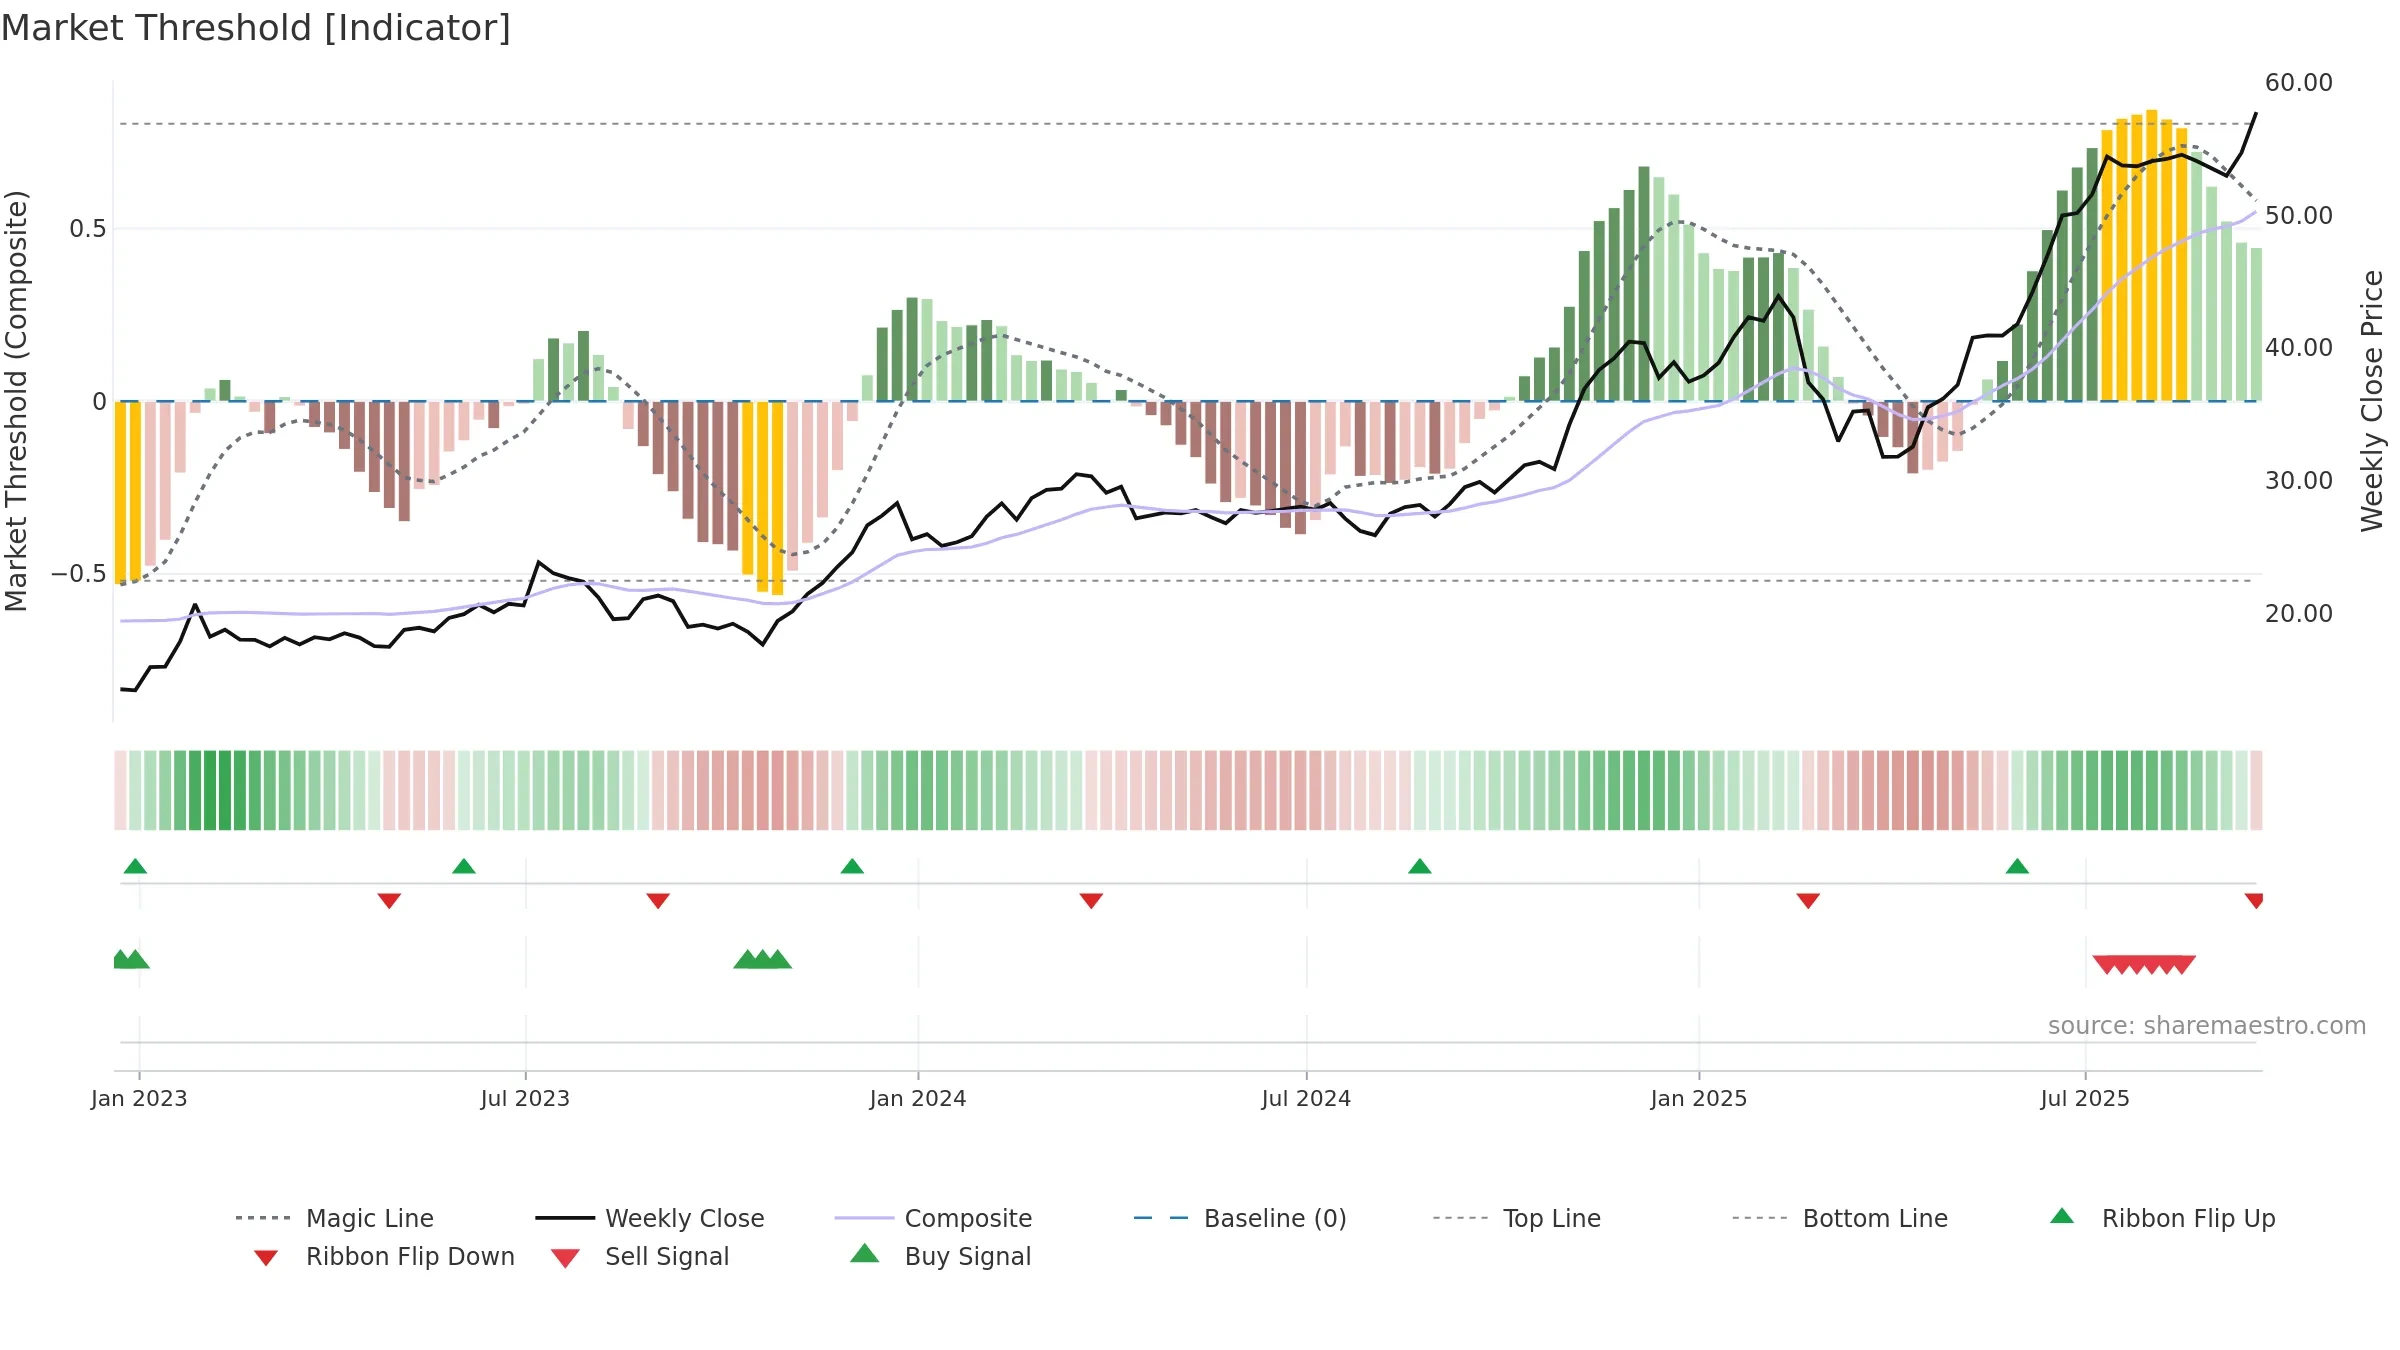
Task: Click the 50.00 price axis label
Action: [2299, 216]
